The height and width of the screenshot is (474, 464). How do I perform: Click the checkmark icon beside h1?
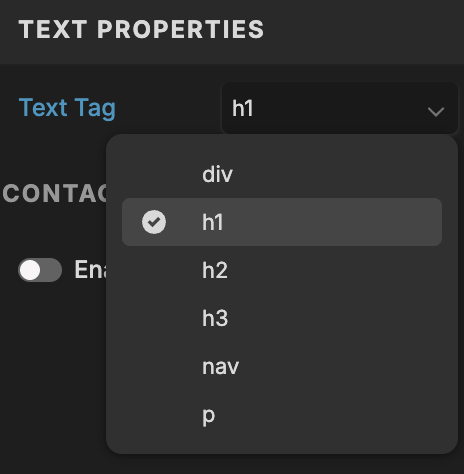(154, 222)
